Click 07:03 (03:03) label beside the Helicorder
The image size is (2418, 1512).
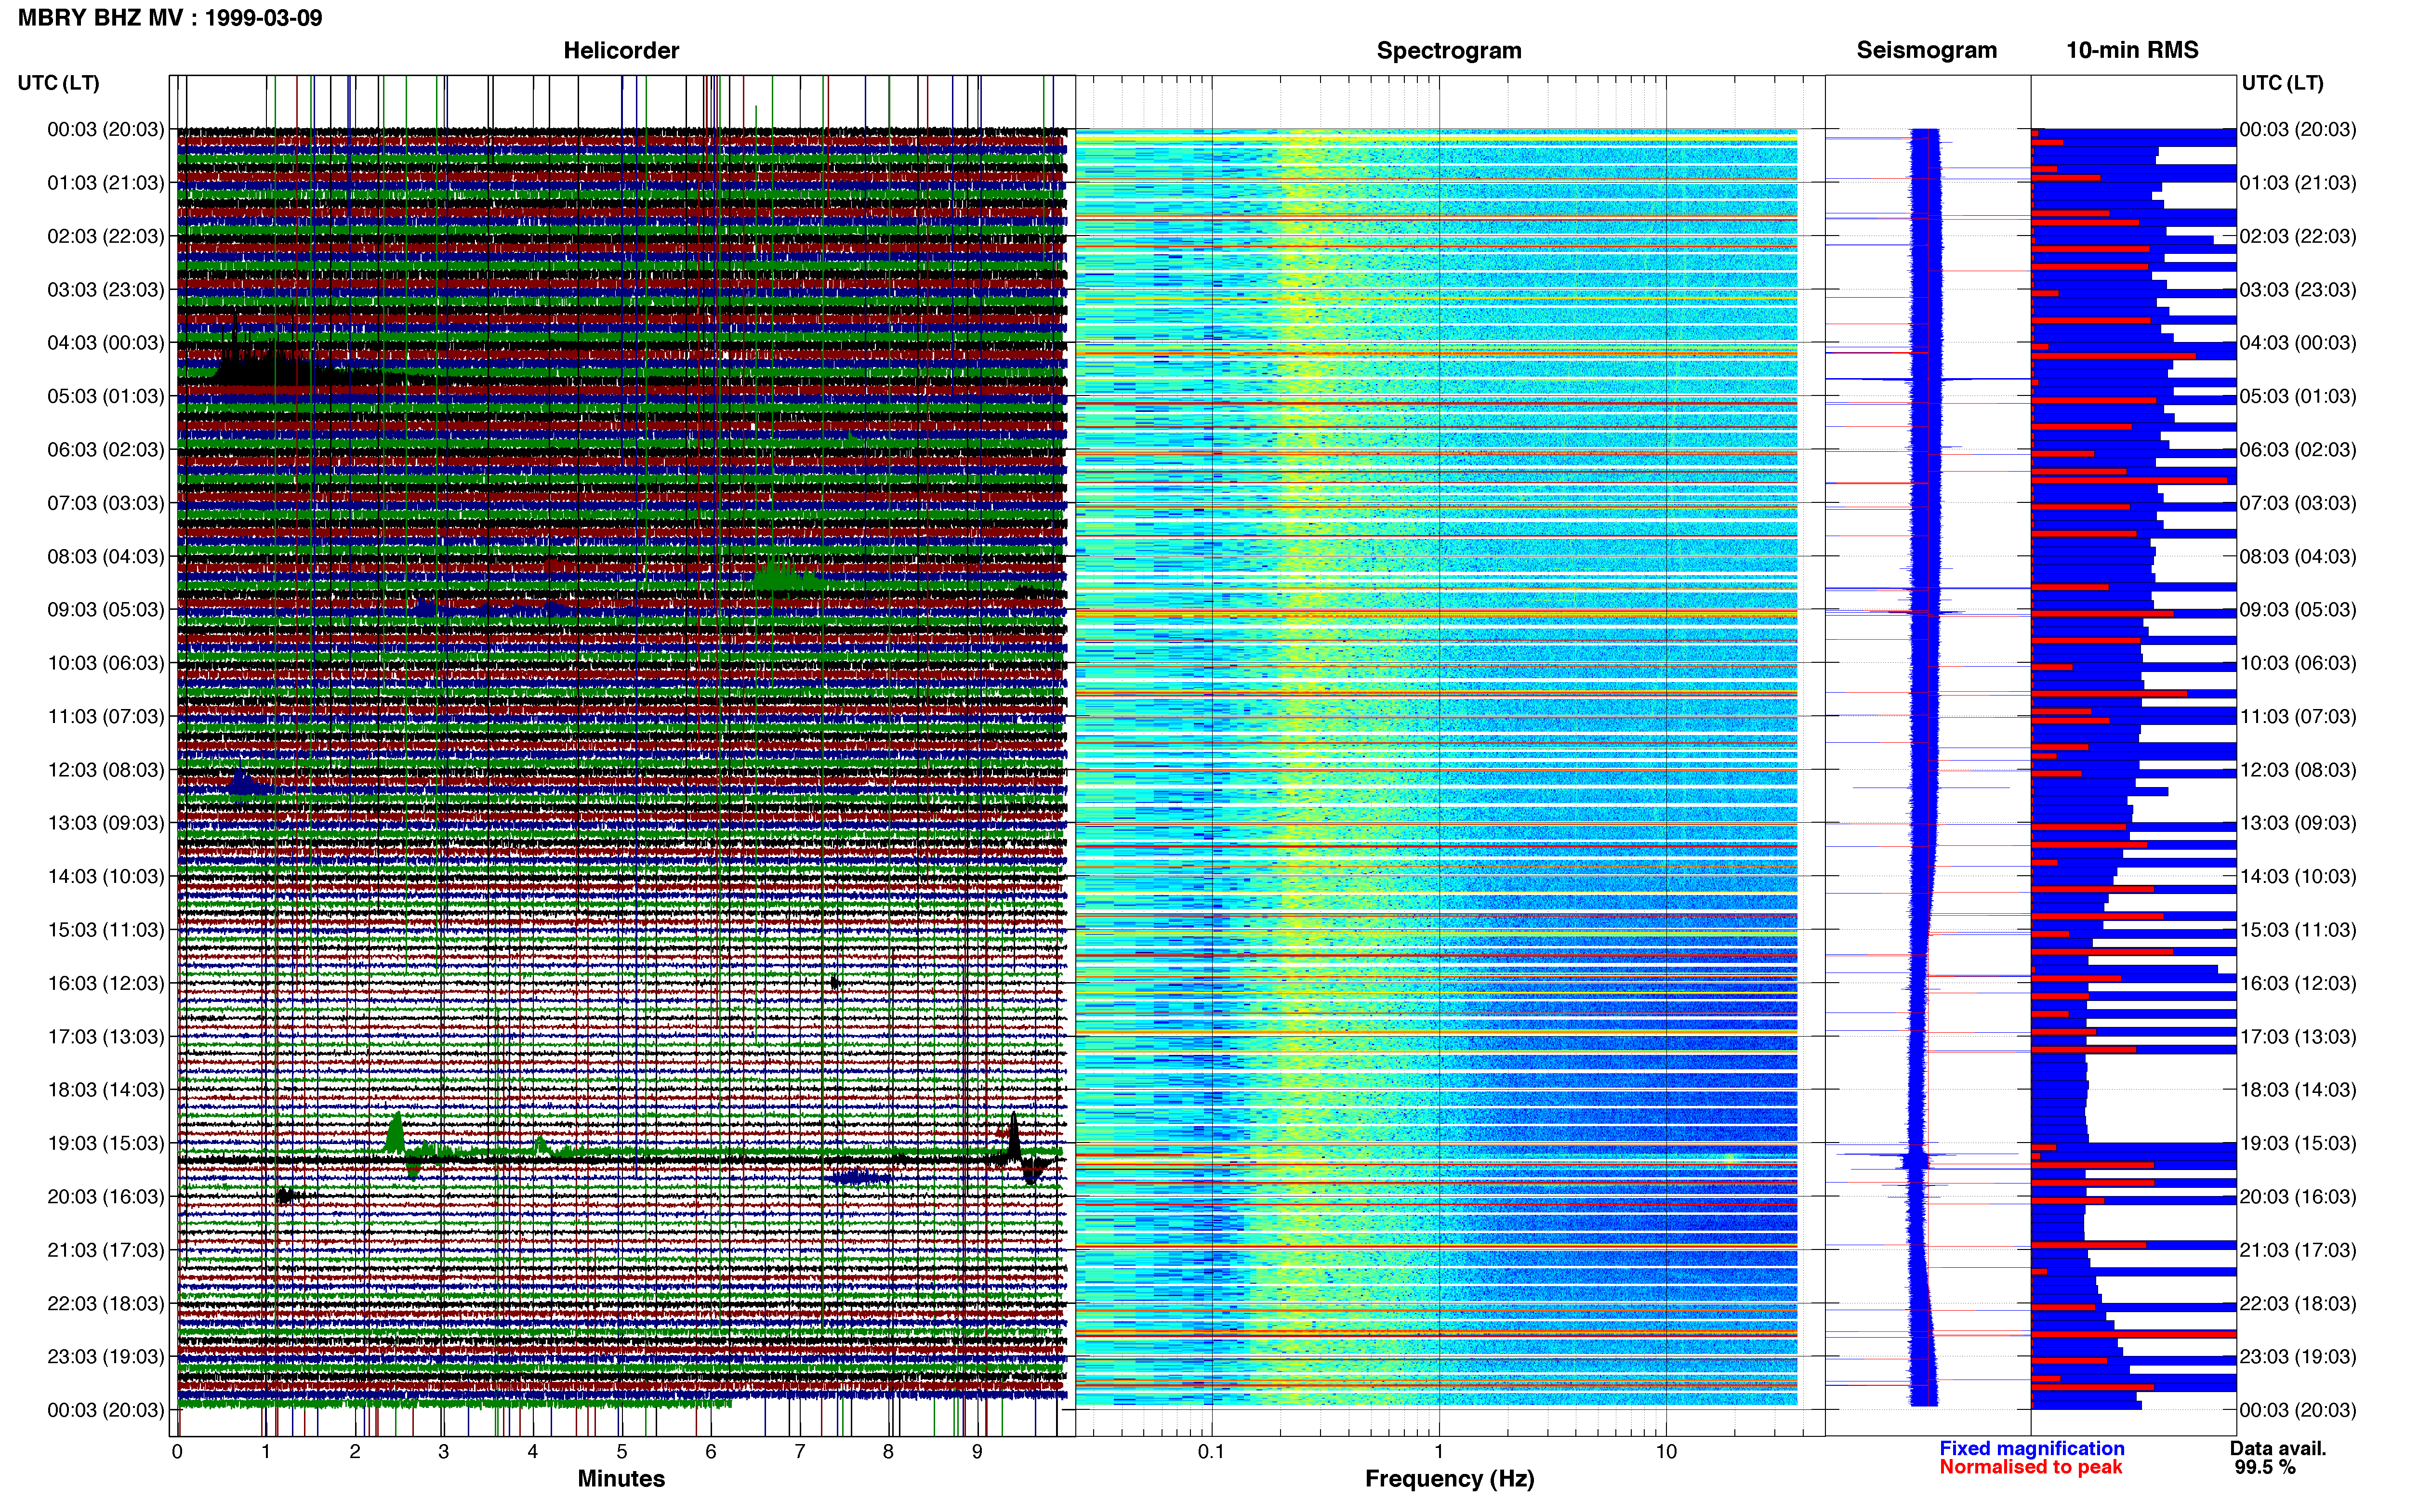click(x=105, y=503)
